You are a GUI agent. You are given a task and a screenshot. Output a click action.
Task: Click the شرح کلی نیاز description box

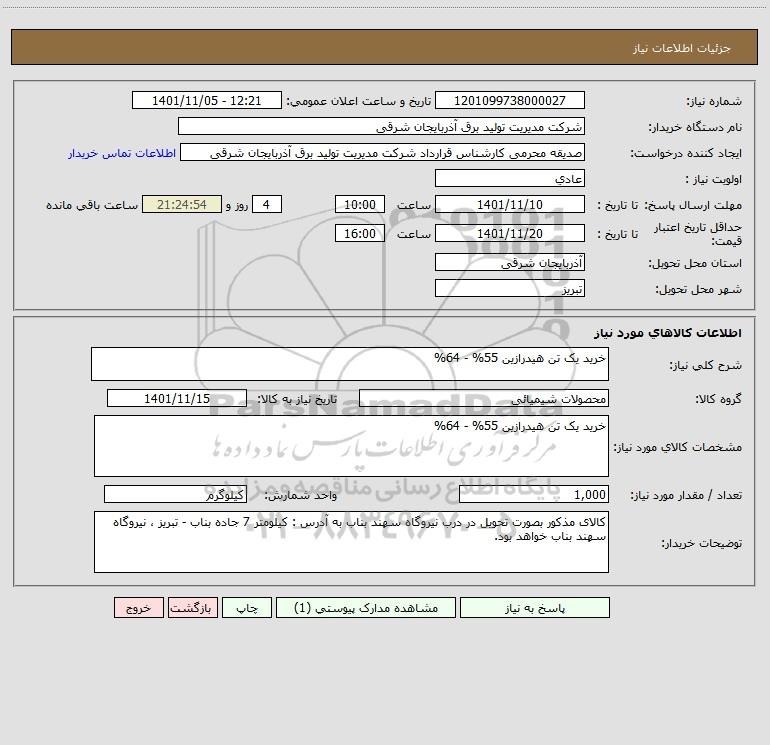pos(350,364)
